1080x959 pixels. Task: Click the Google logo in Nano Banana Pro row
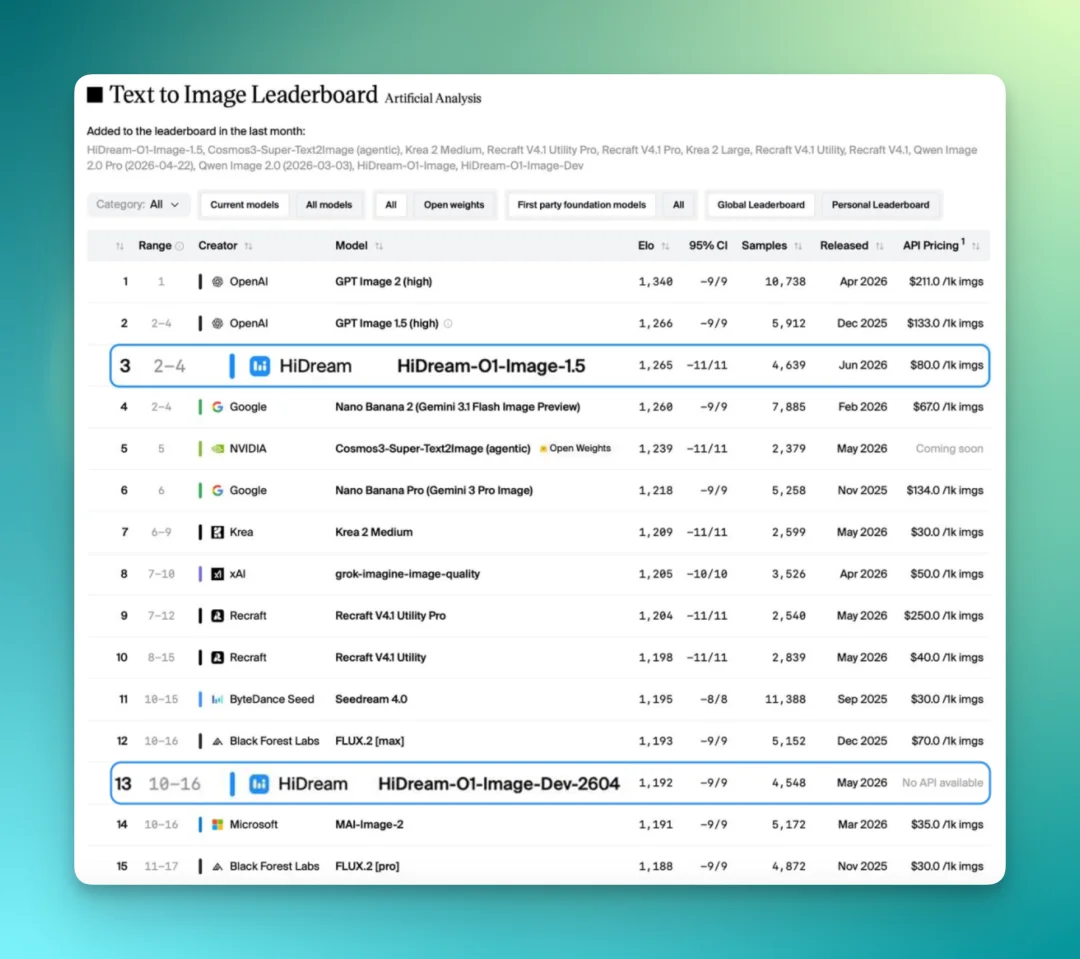click(x=218, y=490)
